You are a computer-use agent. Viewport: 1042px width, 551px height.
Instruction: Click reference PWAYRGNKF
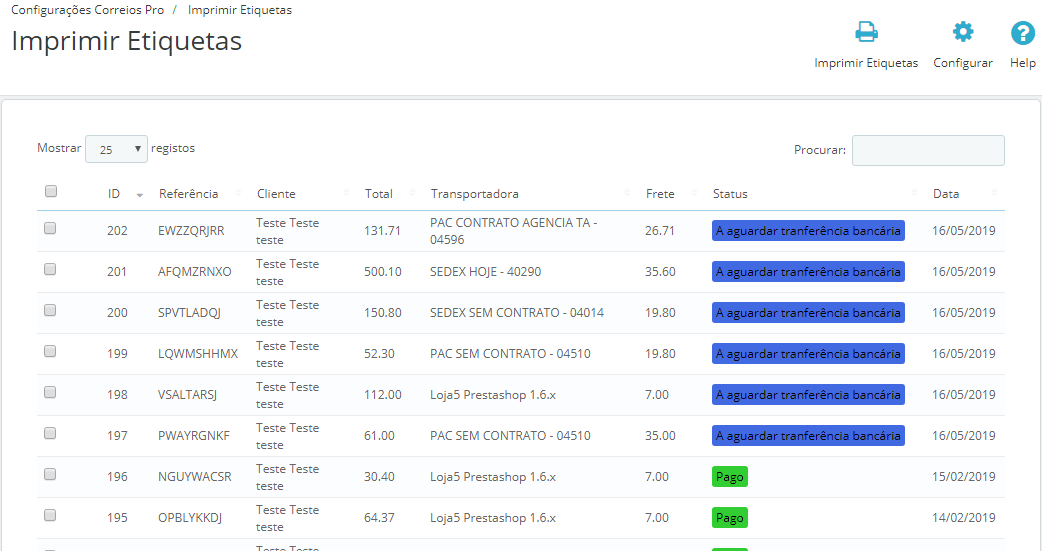194,436
